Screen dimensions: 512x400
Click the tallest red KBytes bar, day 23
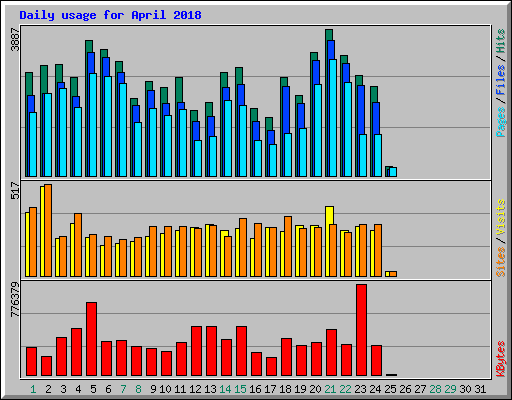[x=361, y=330]
